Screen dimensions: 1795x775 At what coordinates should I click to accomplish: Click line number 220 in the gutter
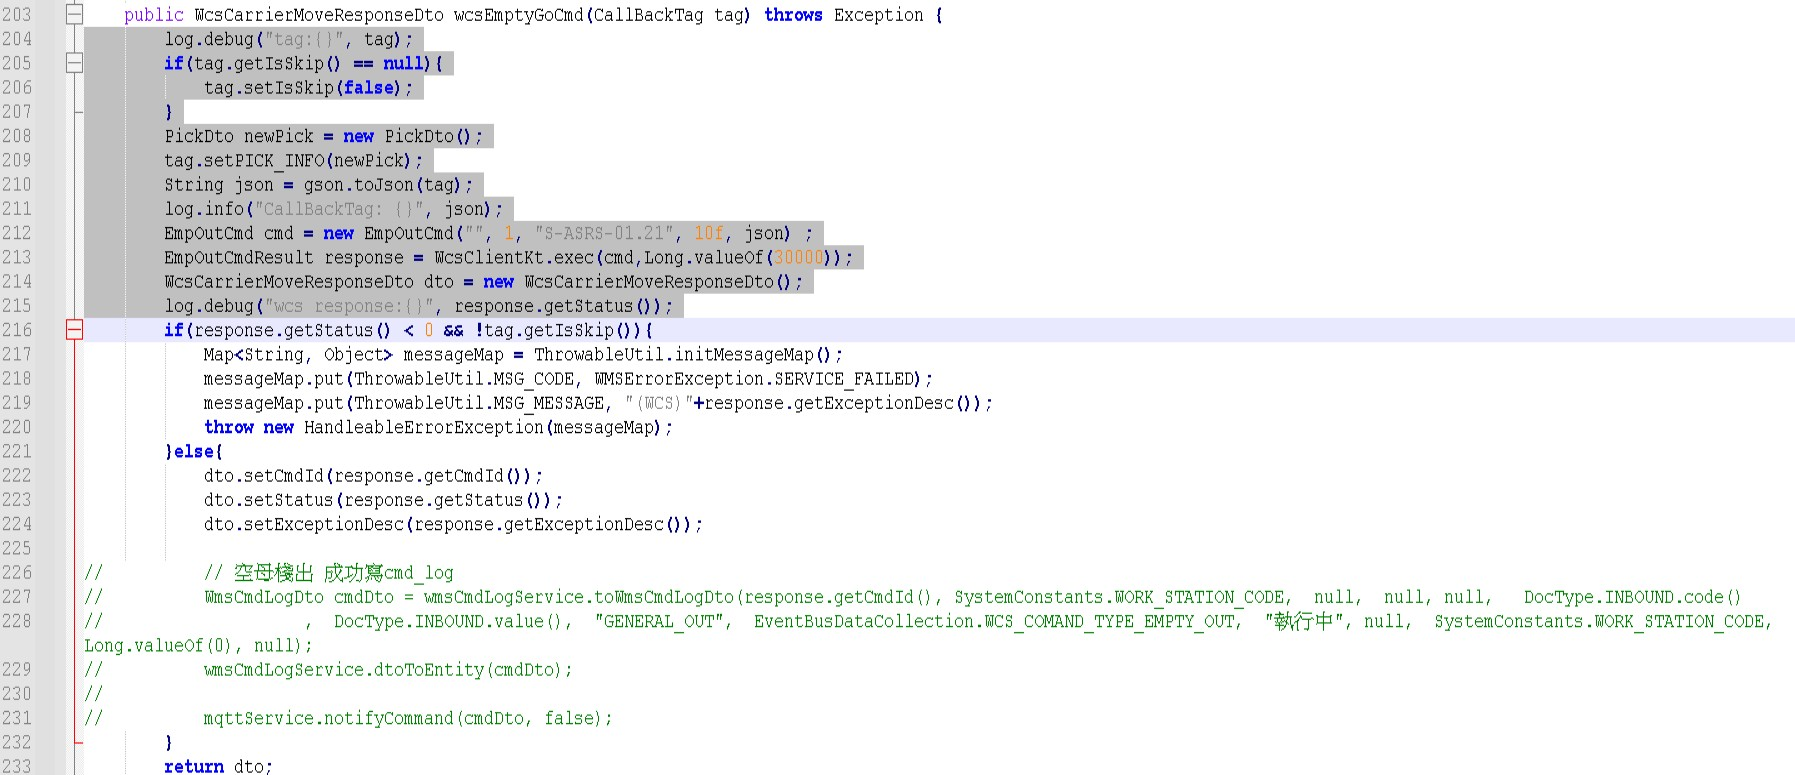point(17,427)
